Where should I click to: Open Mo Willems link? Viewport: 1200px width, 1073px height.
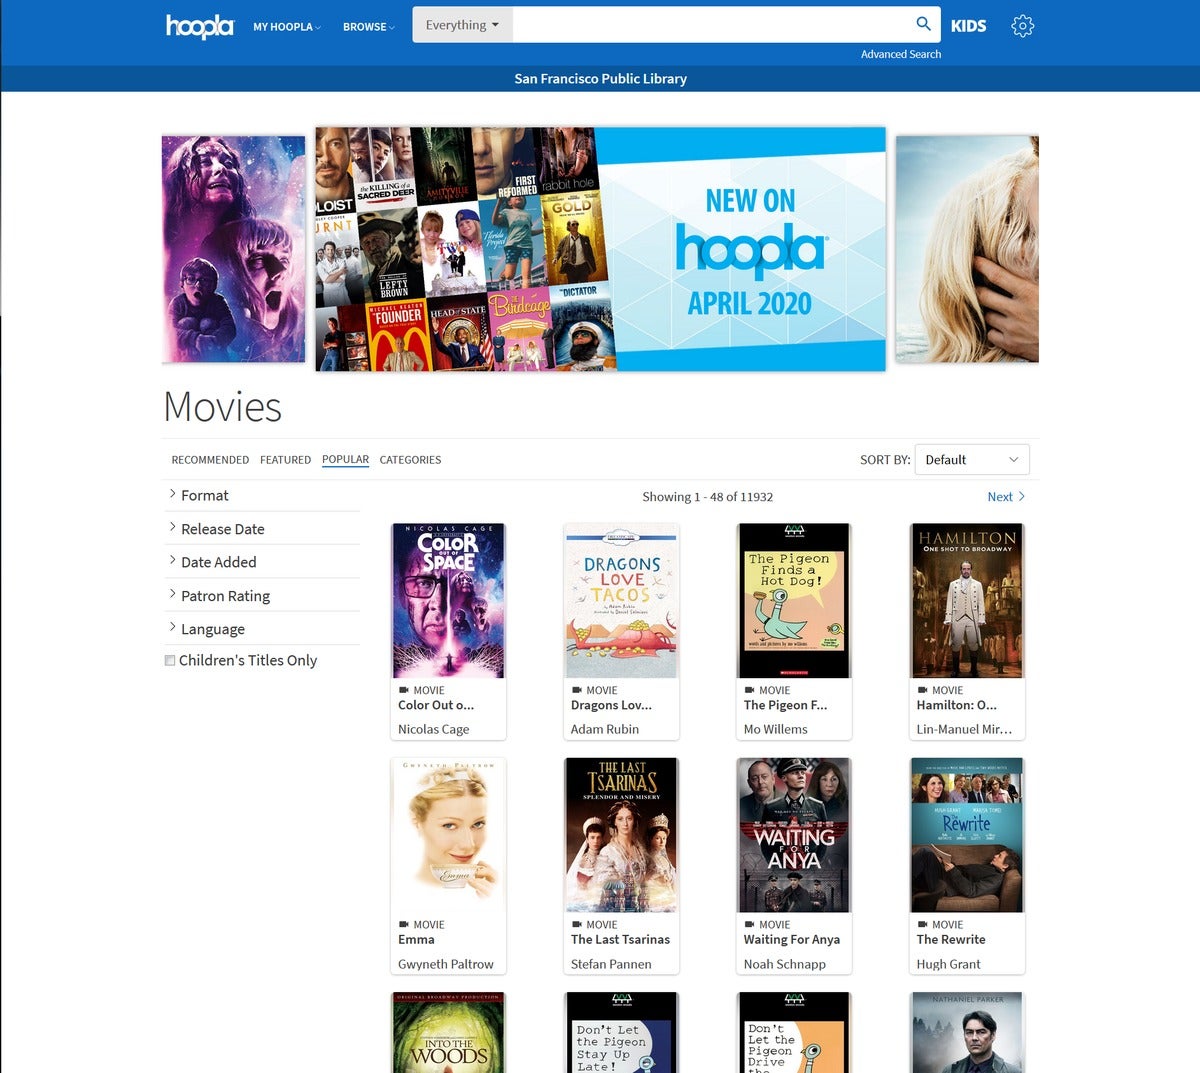tap(775, 729)
